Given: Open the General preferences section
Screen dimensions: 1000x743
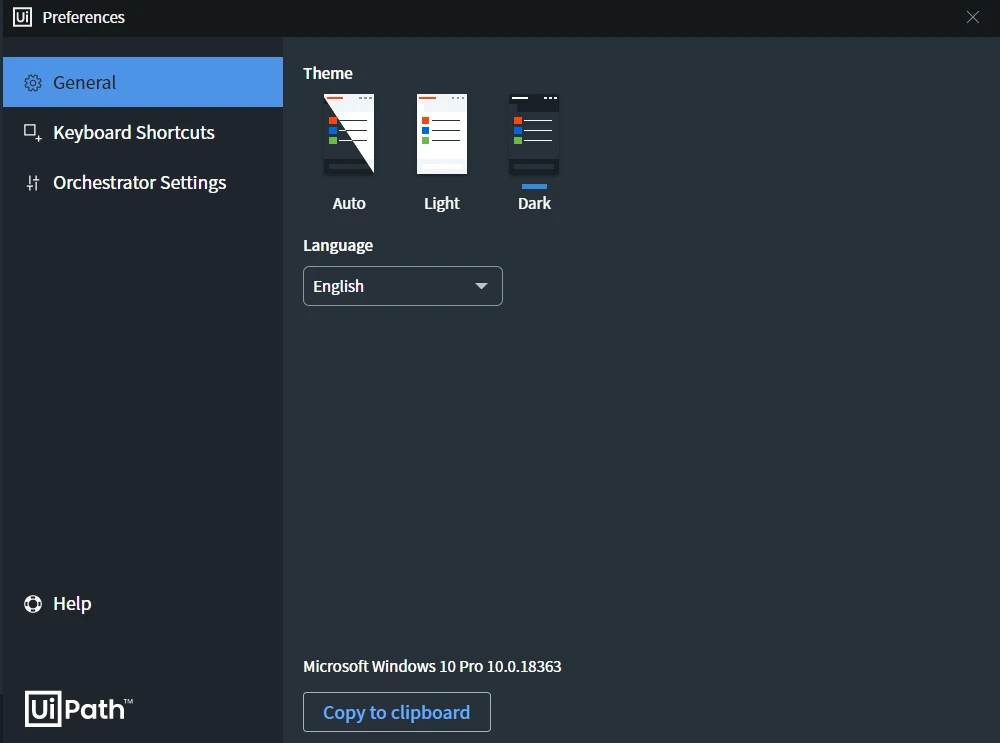Looking at the screenshot, I should 143,82.
